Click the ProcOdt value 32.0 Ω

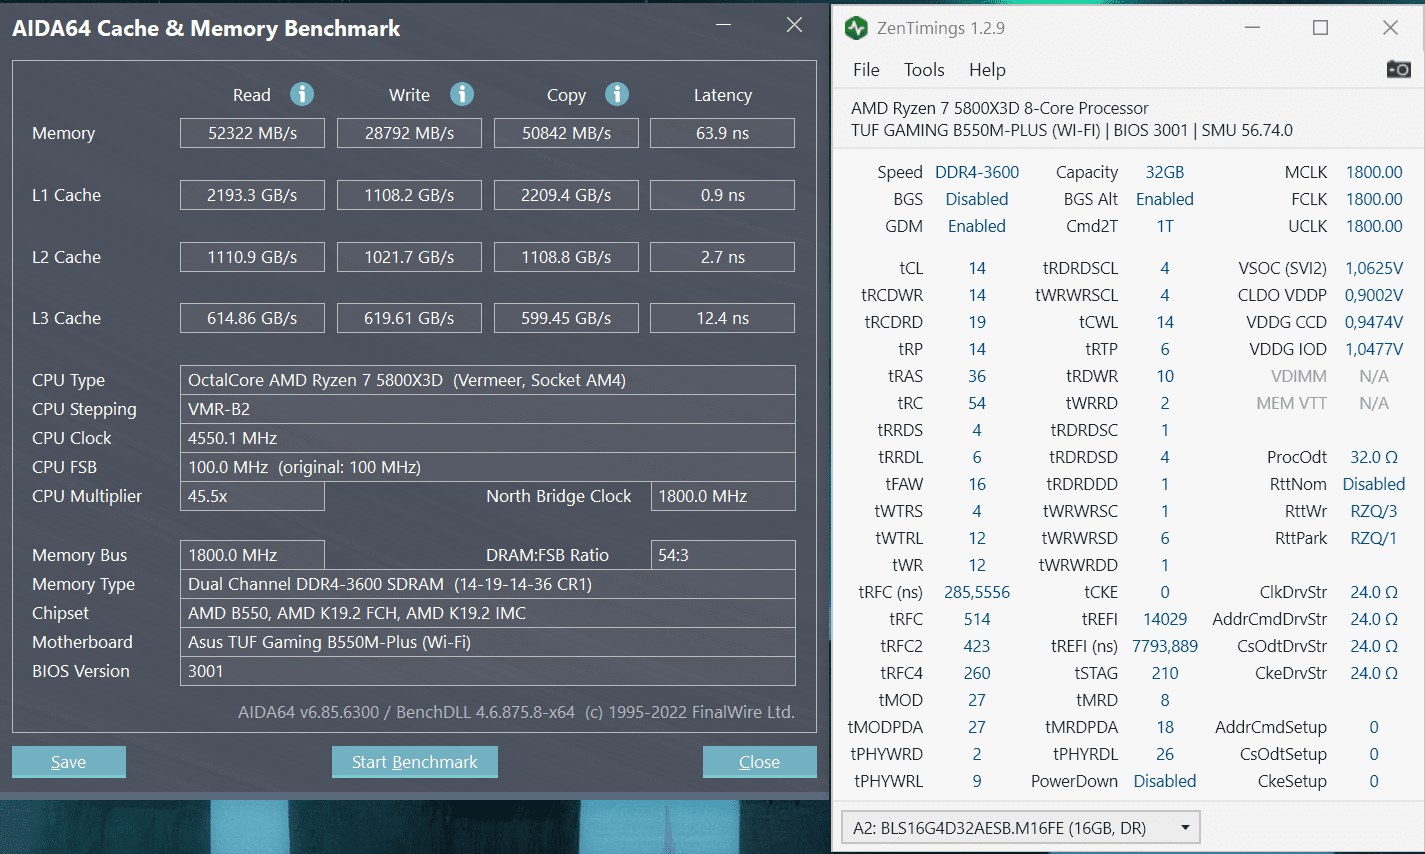(x=1374, y=457)
